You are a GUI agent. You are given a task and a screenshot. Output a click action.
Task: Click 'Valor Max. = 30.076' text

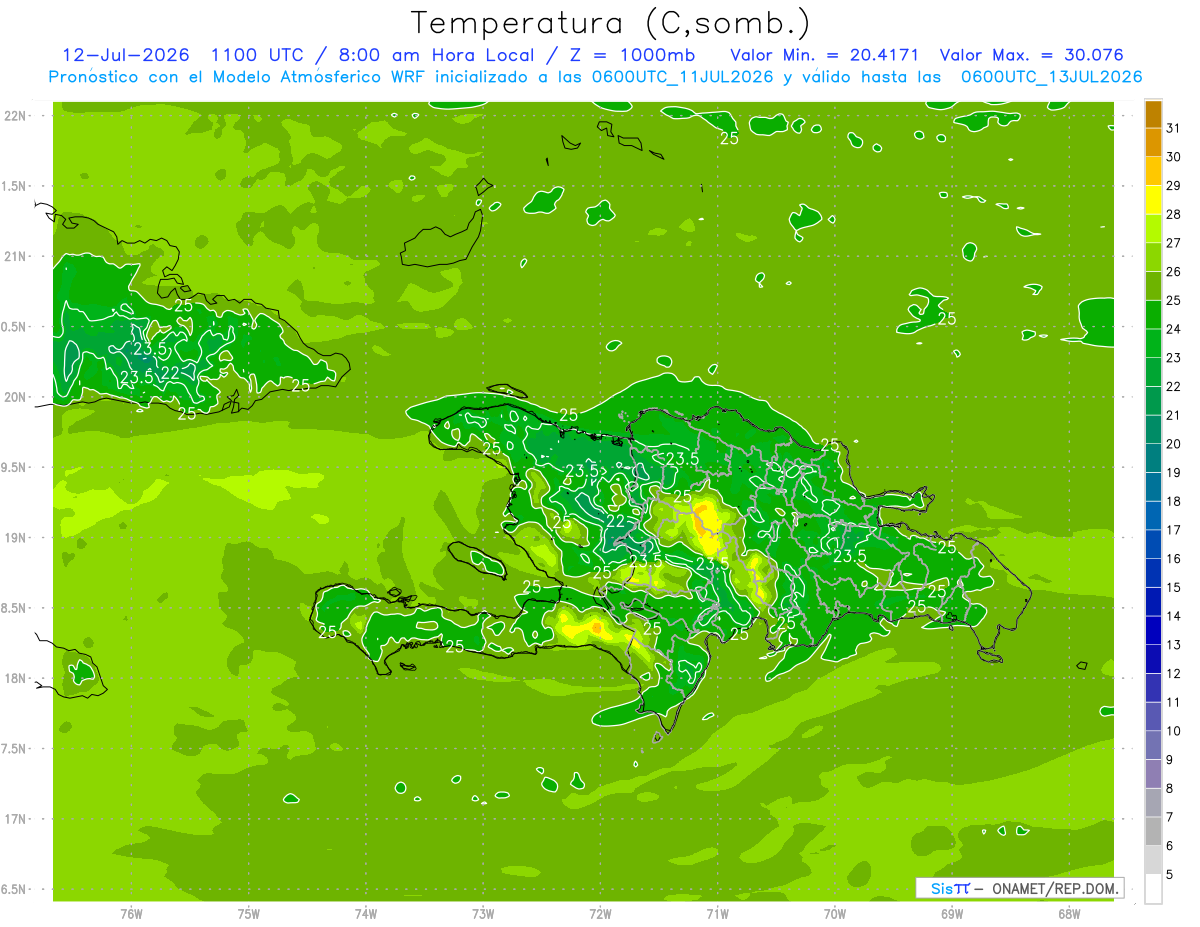(x=1031, y=55)
